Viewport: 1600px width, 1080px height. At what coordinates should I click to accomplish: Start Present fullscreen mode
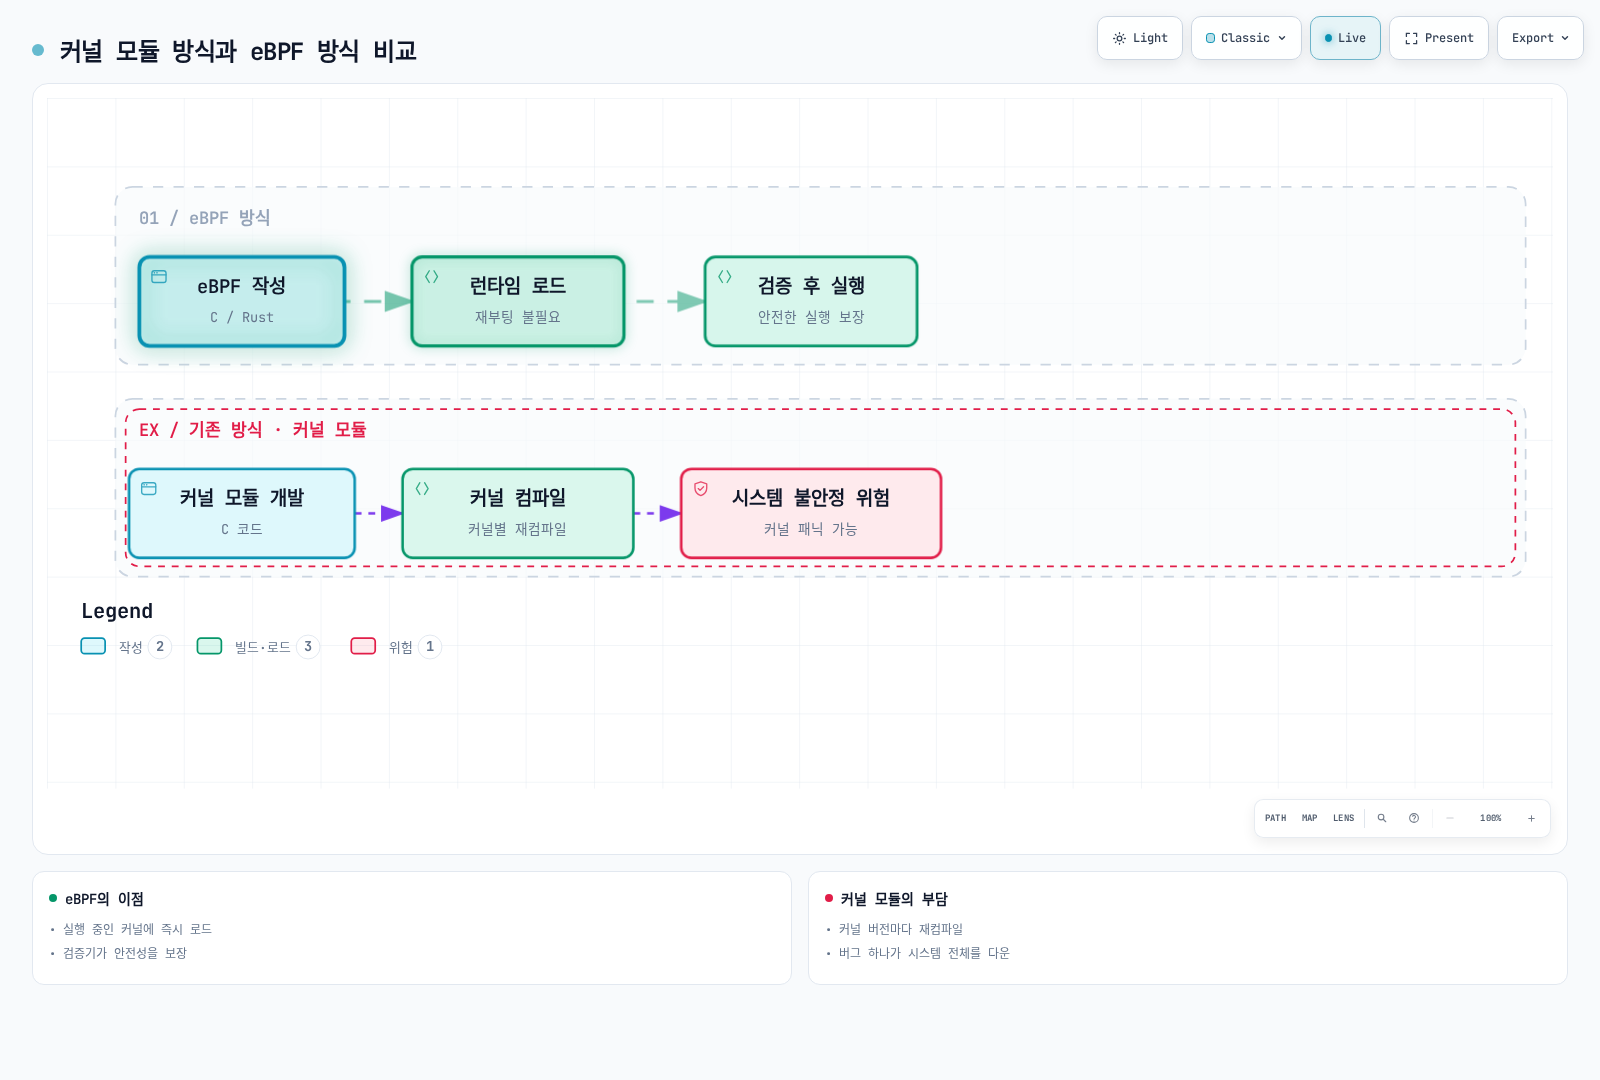click(x=1439, y=38)
